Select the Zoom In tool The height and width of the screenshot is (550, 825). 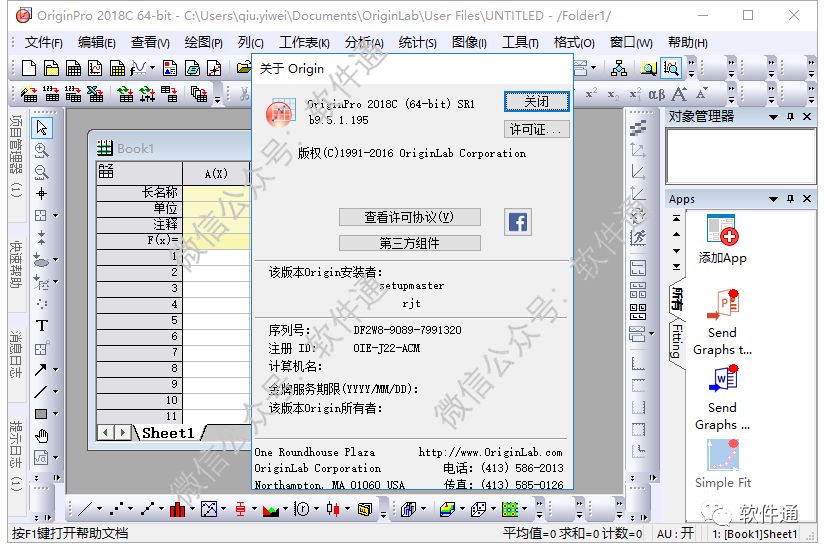42,150
